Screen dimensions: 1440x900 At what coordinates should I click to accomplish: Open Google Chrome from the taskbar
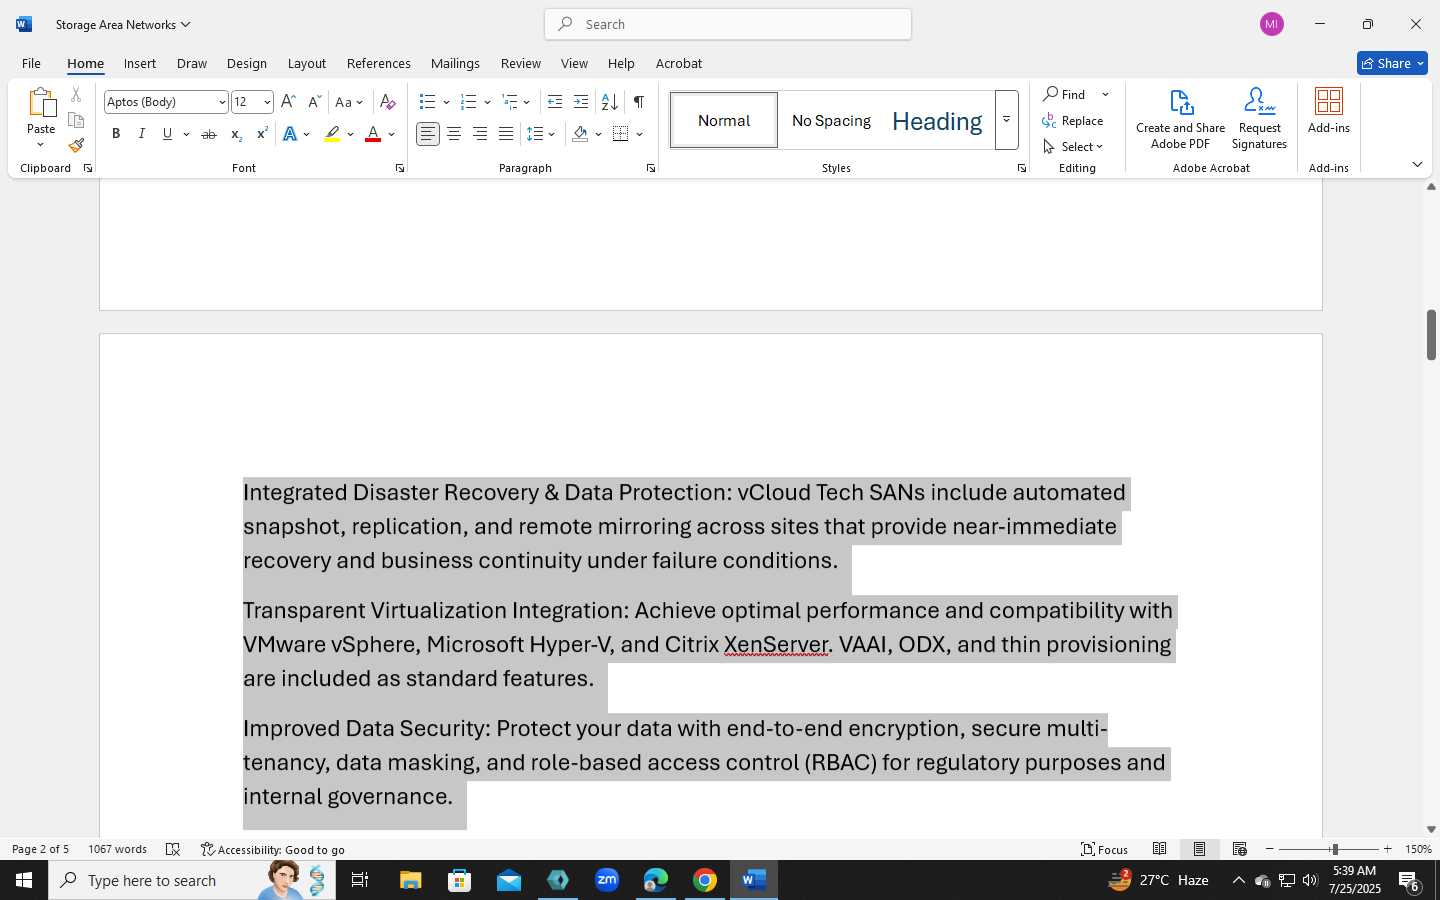click(705, 880)
